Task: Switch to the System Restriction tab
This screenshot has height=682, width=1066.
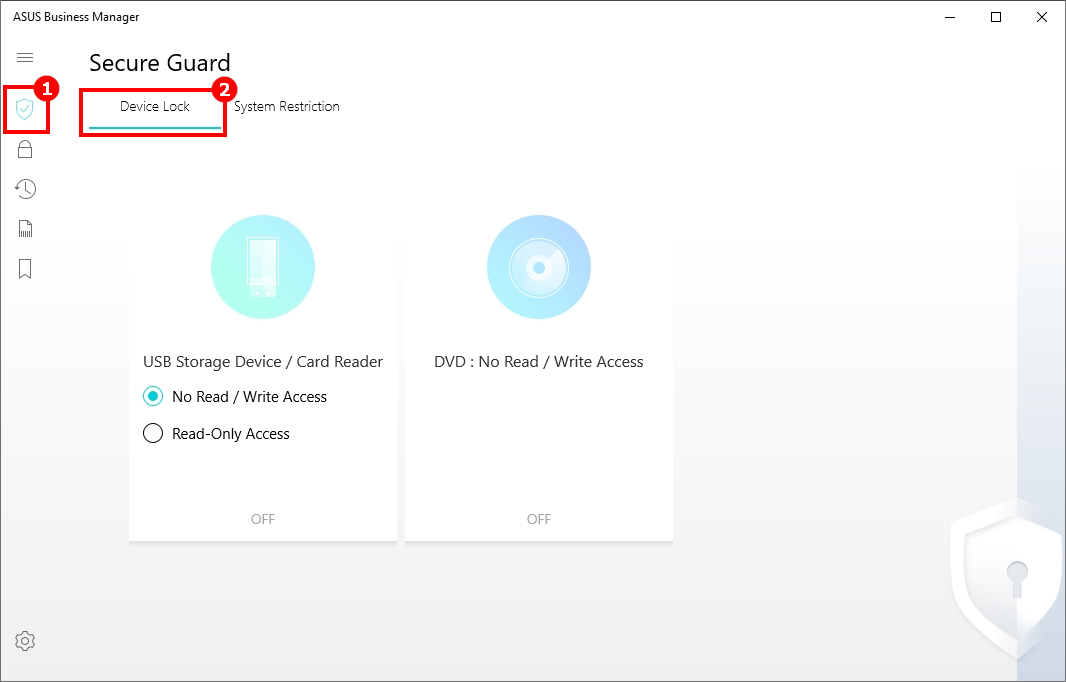Action: (x=287, y=107)
